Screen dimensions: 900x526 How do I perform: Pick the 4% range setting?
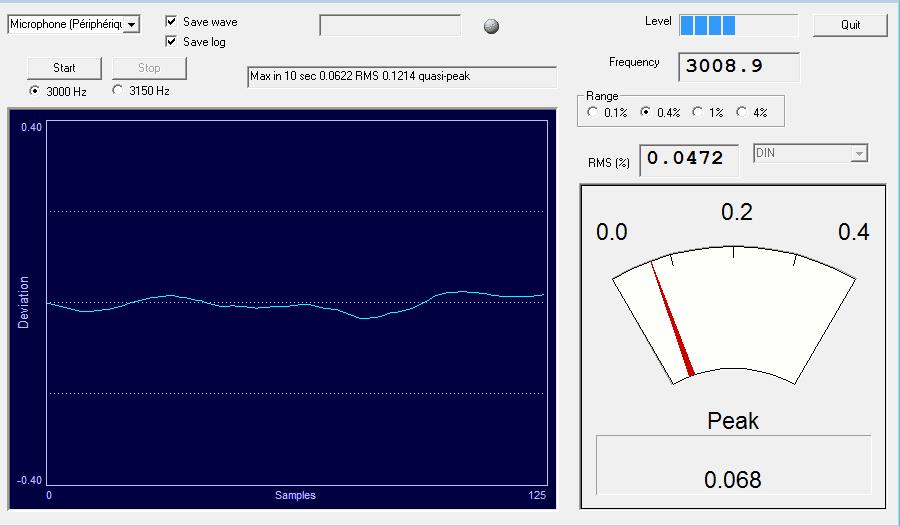(x=742, y=113)
